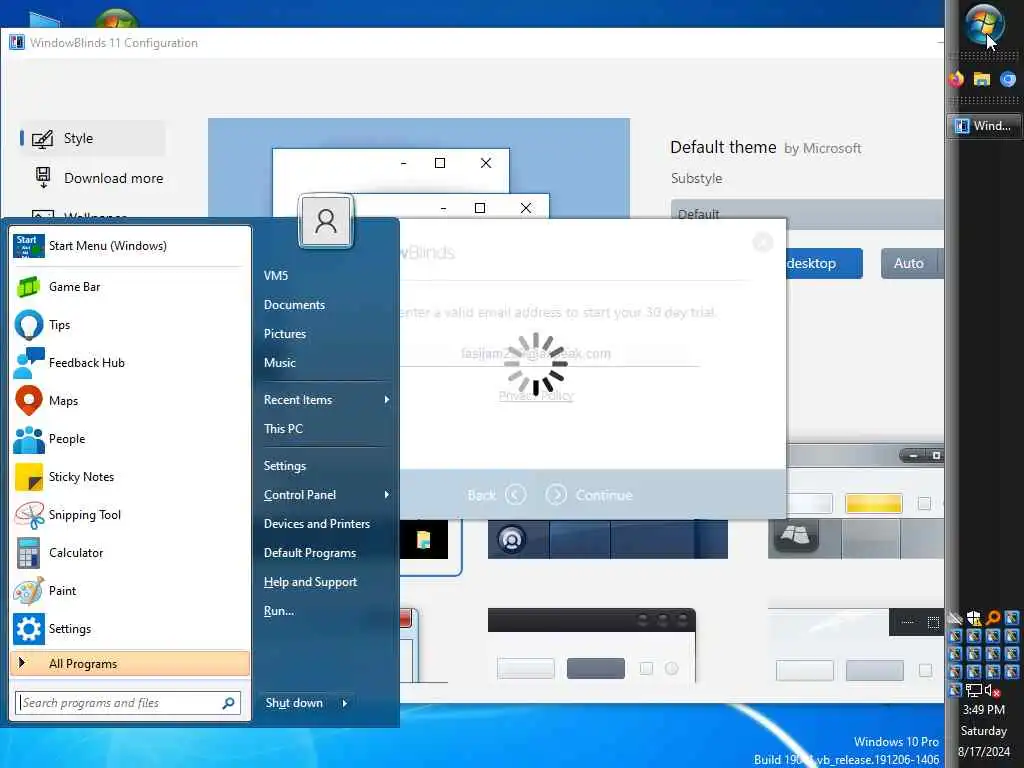Open Snipping Tool

[131, 515]
